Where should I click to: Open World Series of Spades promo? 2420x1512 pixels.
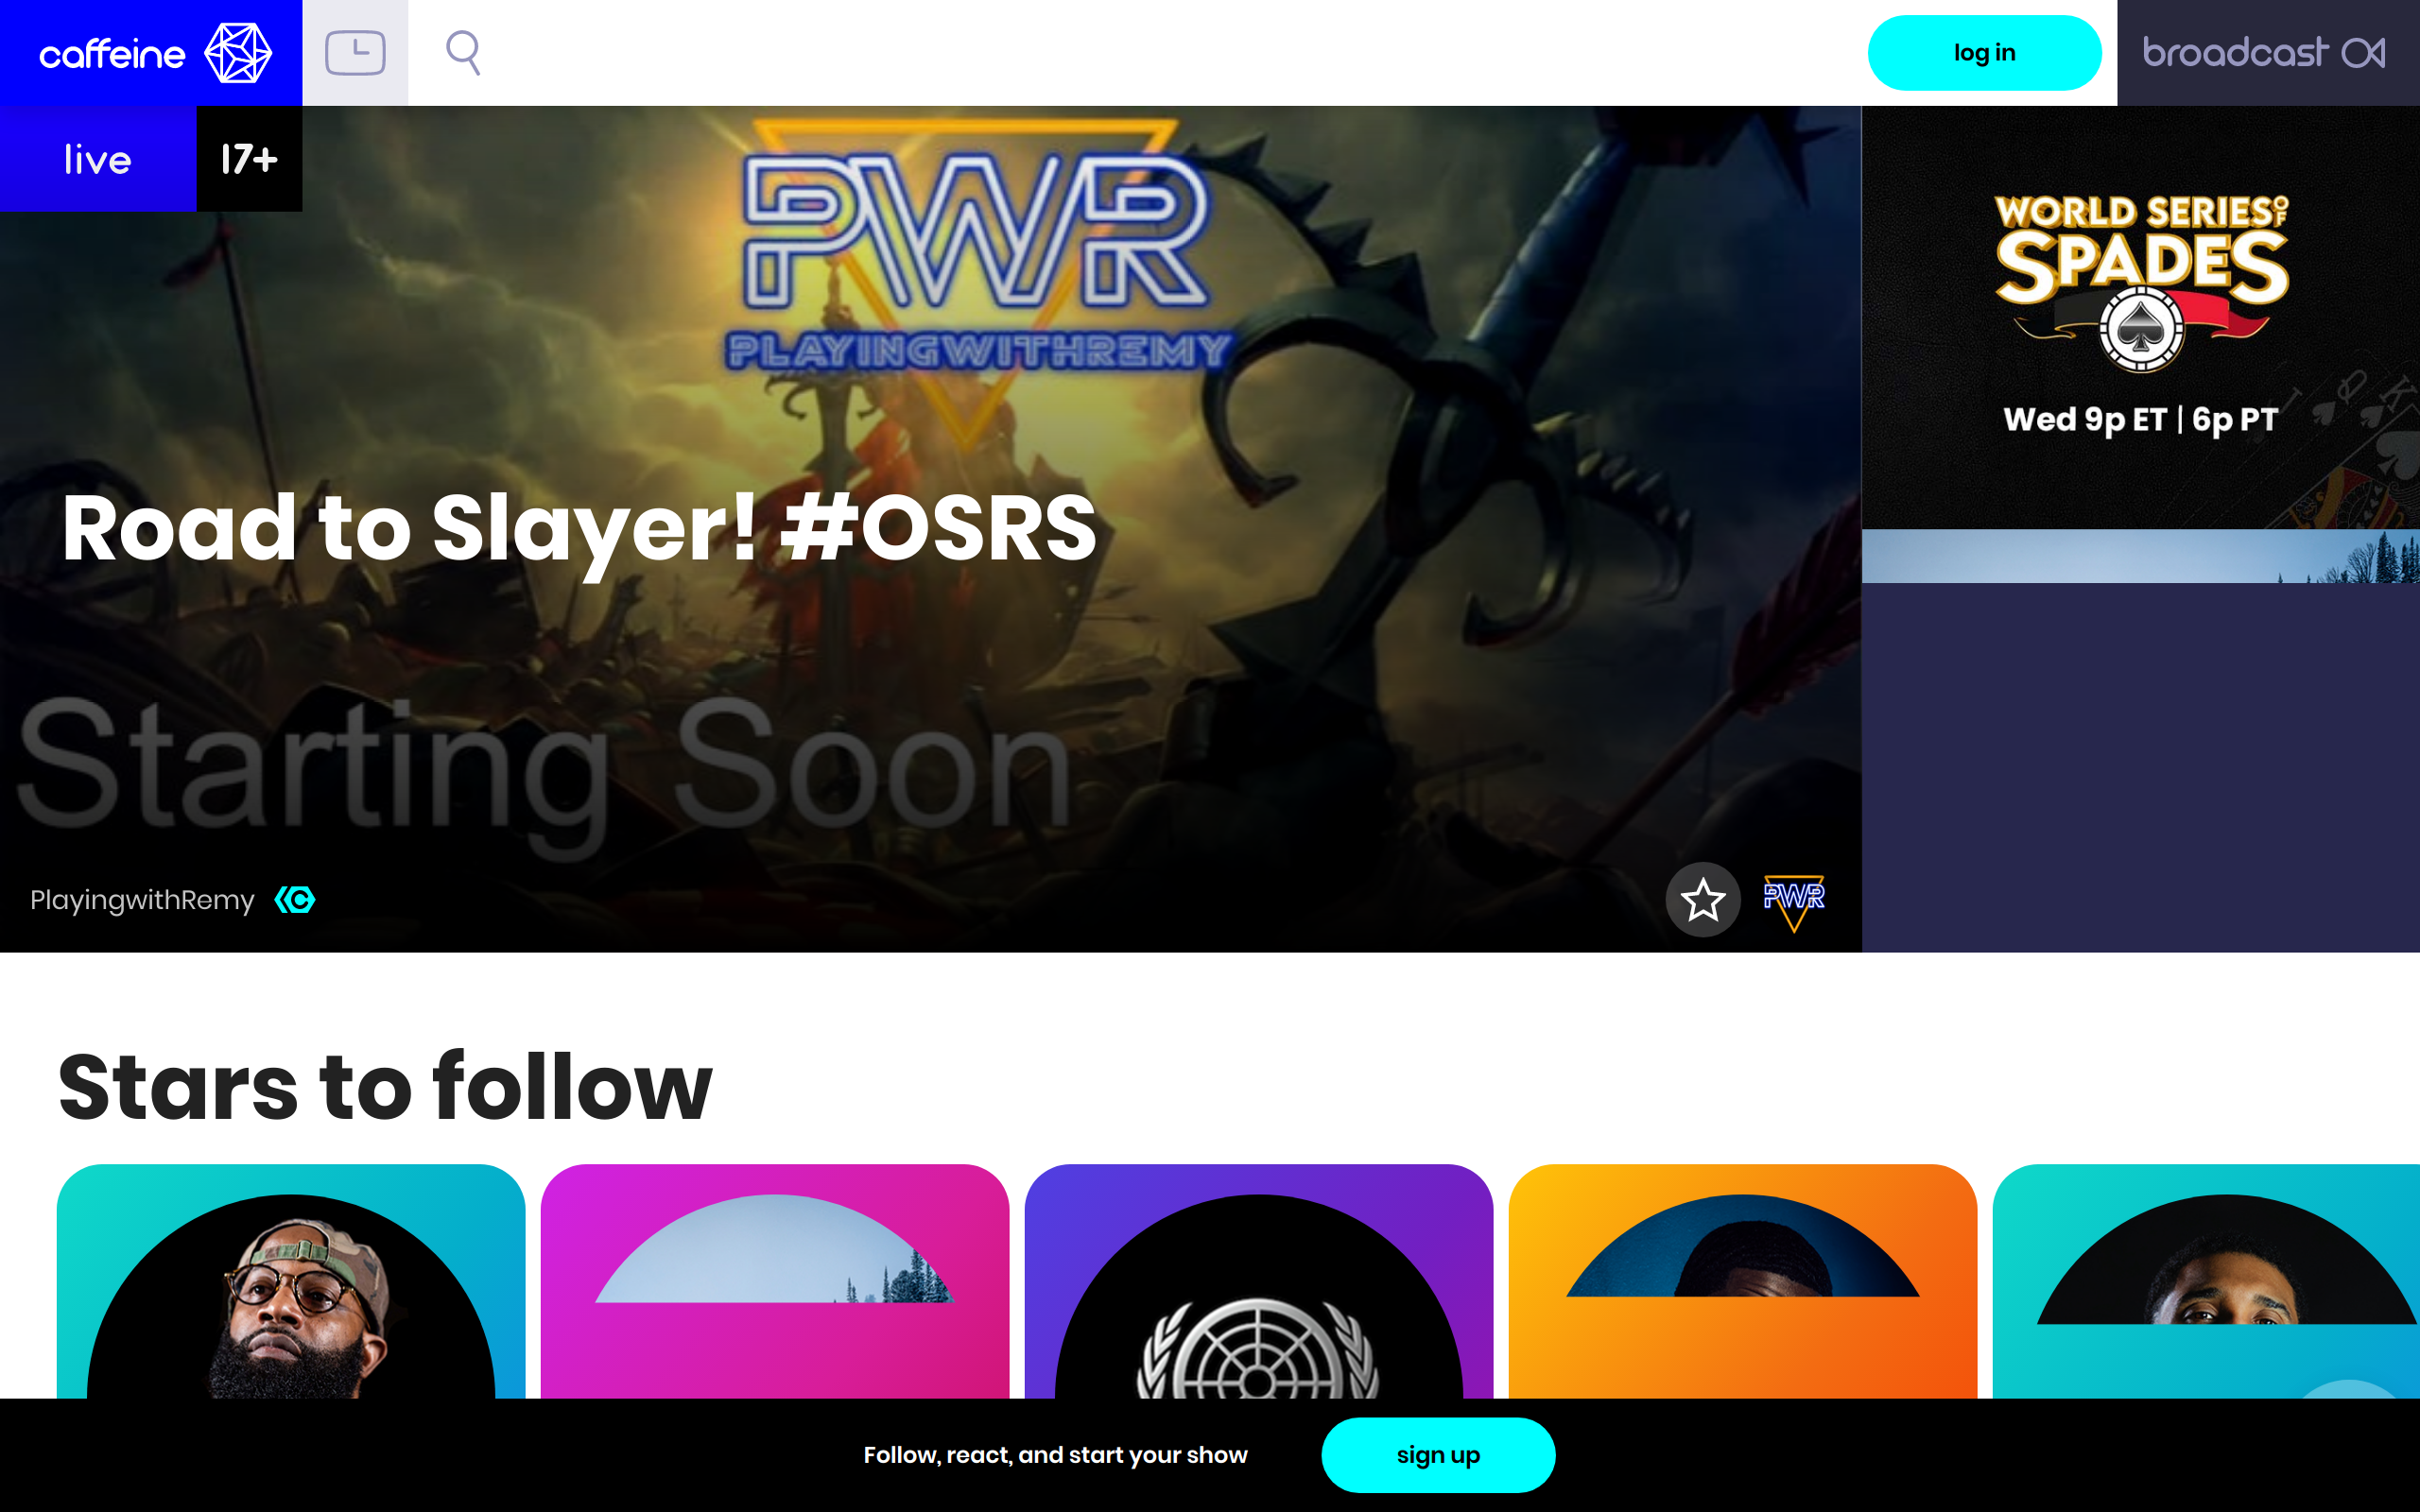[x=2140, y=317]
